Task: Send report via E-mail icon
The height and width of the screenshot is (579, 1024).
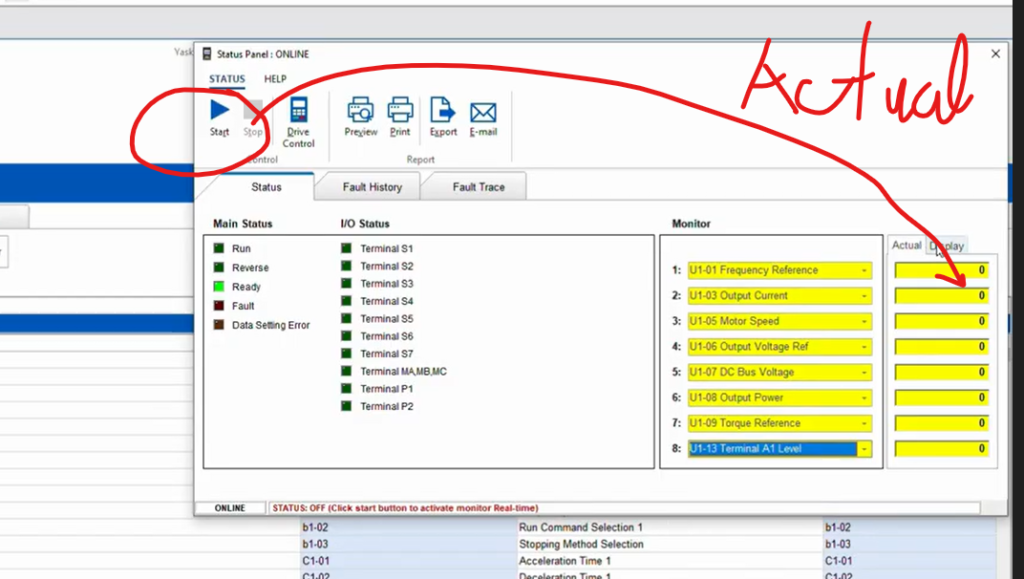Action: coord(484,110)
